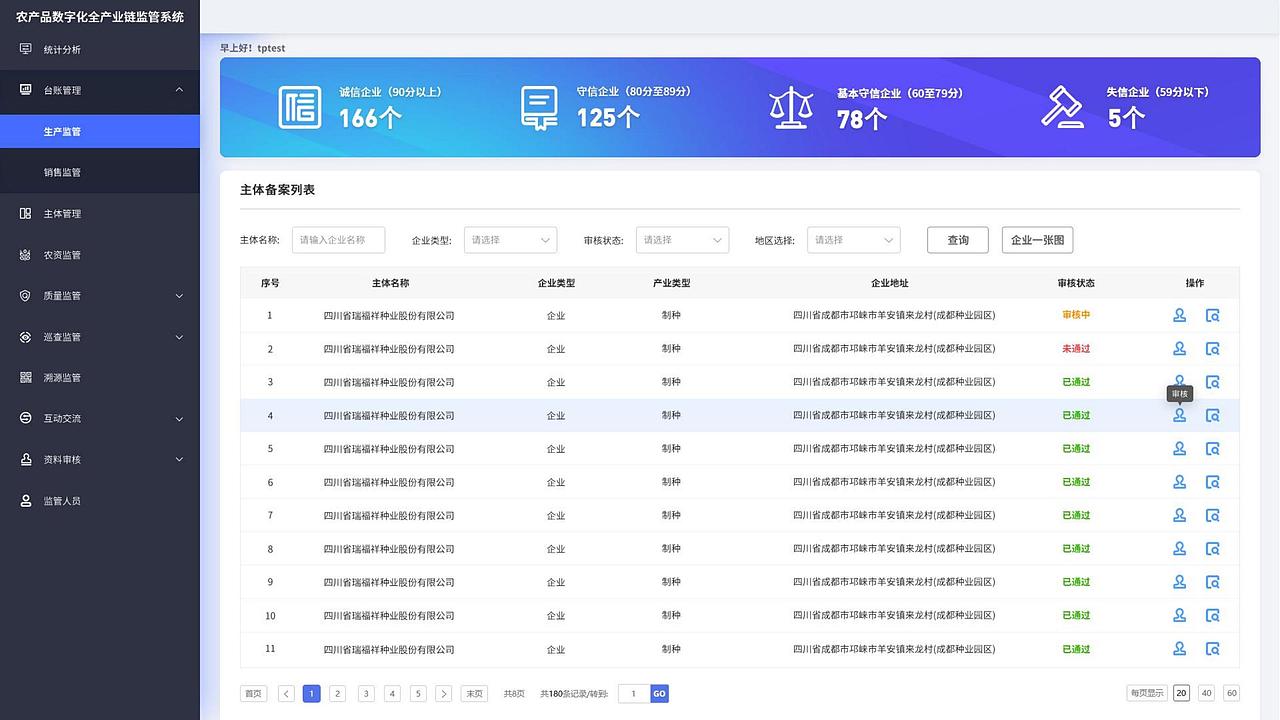Click the 巡查监管 sidebar icon
The image size is (1280, 720).
pyautogui.click(x=26, y=337)
